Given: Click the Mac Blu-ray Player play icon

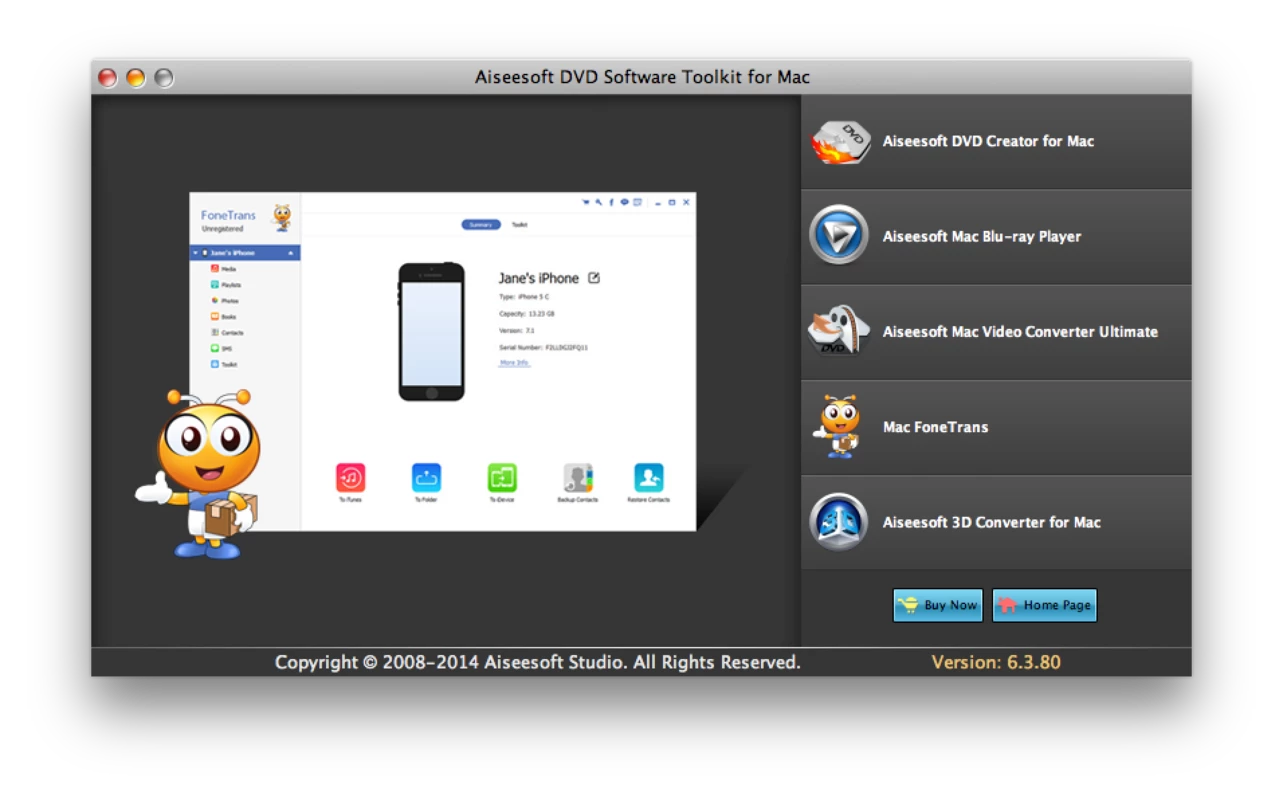Looking at the screenshot, I should click(839, 236).
